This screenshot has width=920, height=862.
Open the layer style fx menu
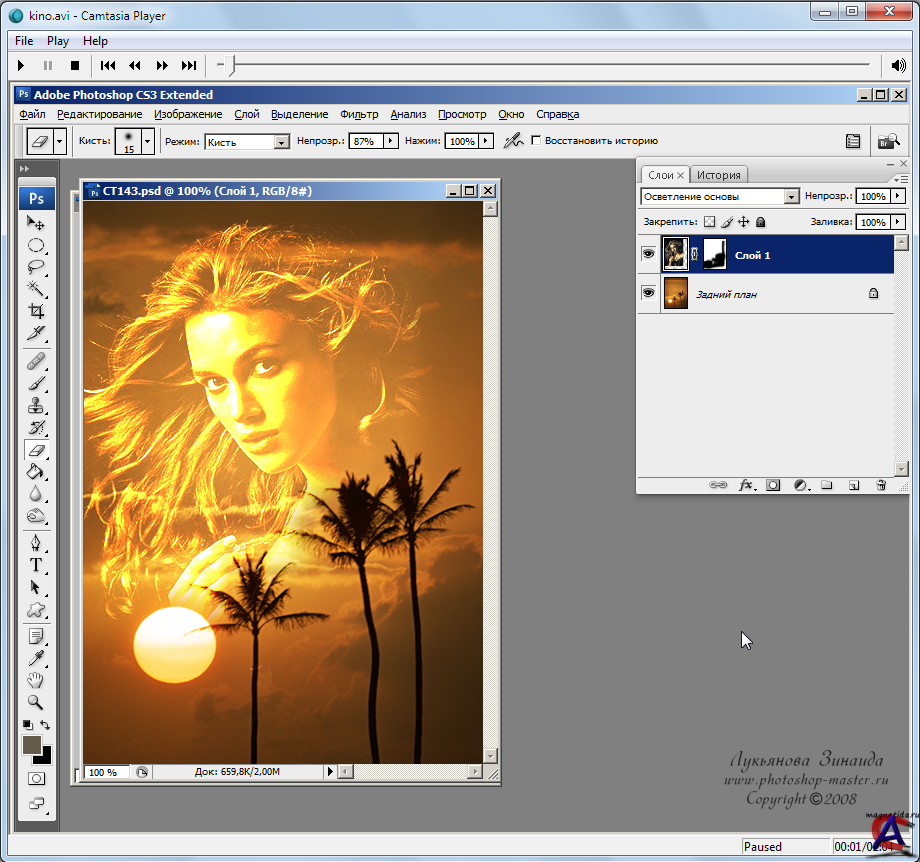coord(746,485)
